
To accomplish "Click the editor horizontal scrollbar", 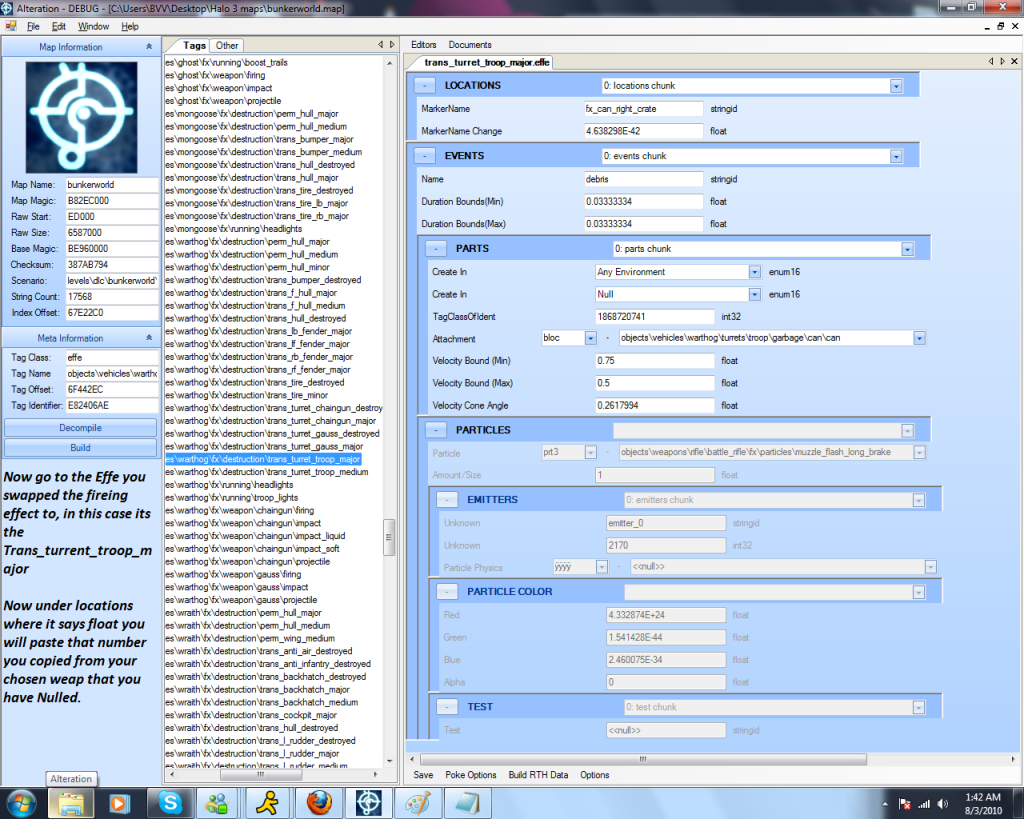I will pyautogui.click(x=643, y=759).
